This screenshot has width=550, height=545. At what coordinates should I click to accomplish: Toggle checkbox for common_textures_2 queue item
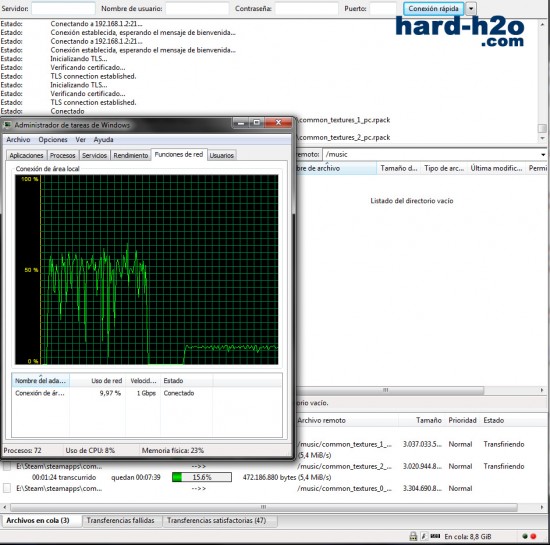7,466
